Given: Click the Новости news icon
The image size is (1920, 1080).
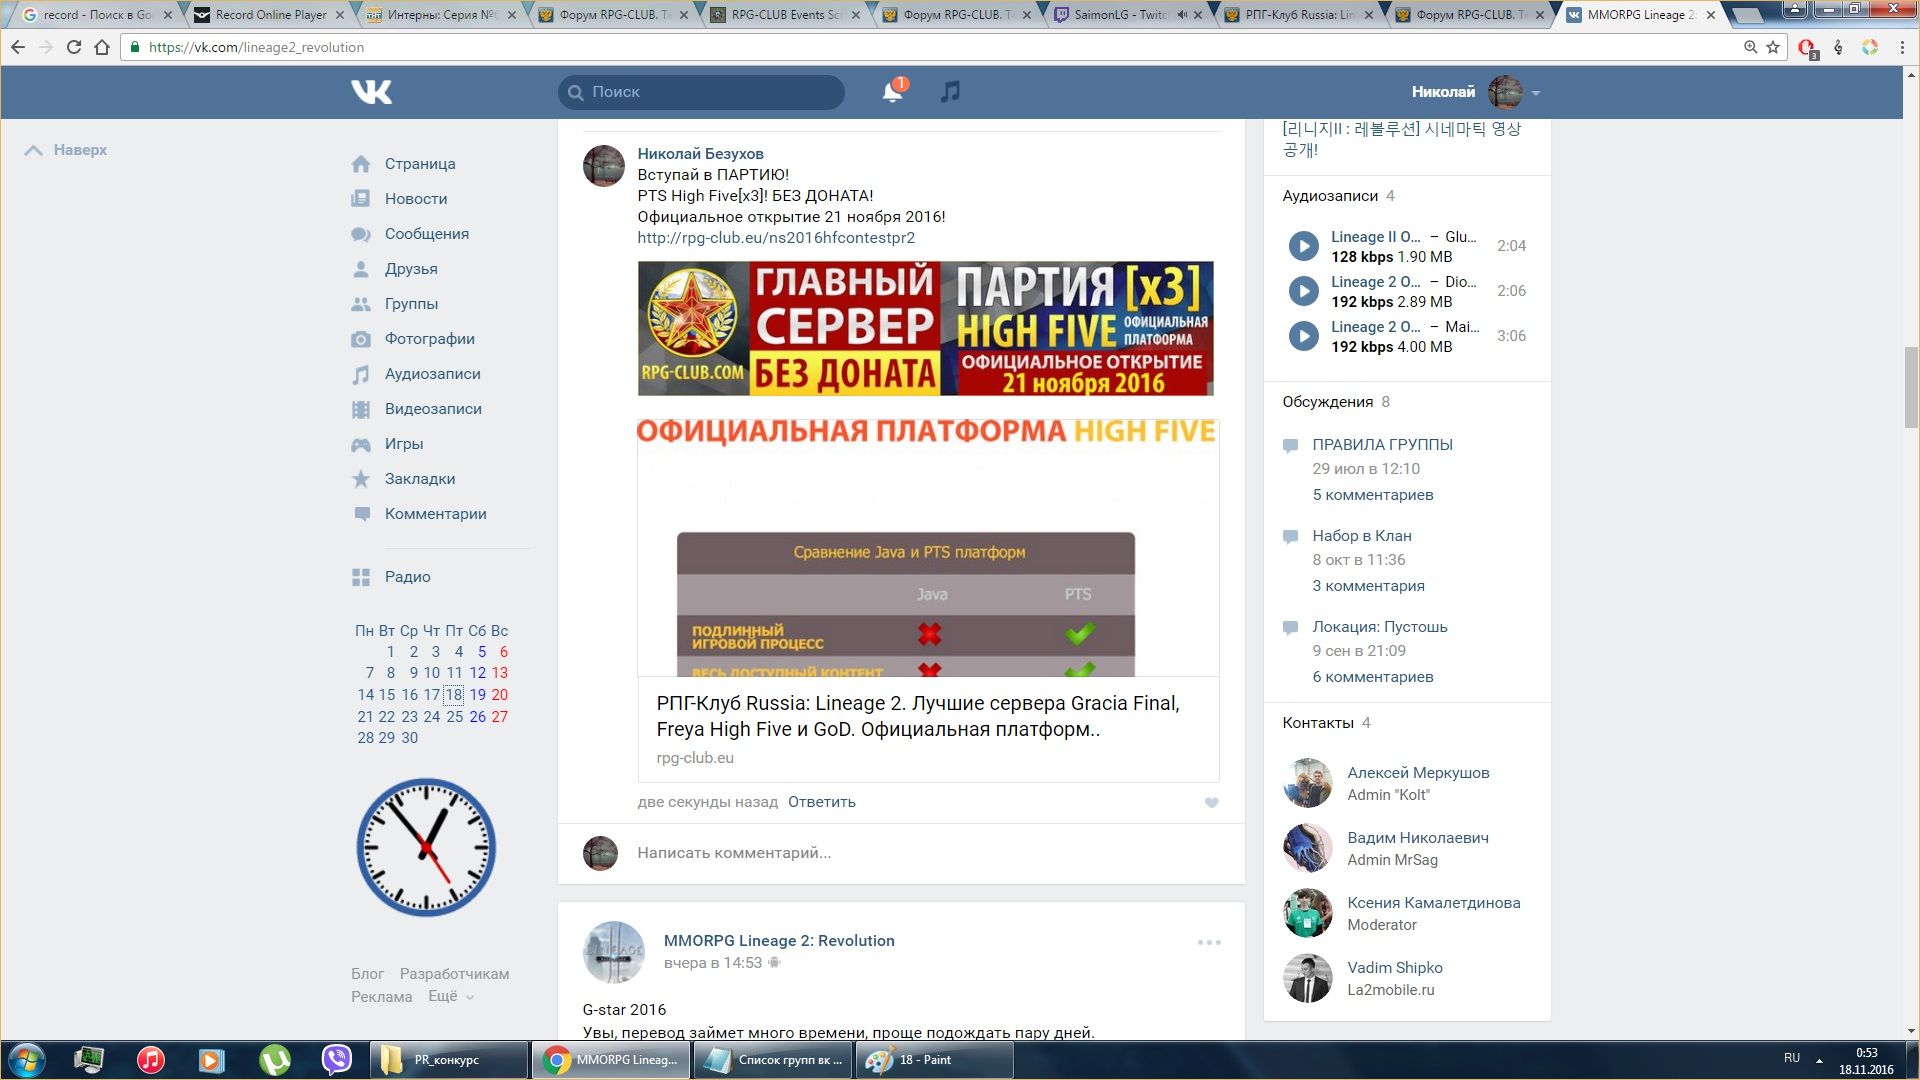Looking at the screenshot, I should coord(361,199).
